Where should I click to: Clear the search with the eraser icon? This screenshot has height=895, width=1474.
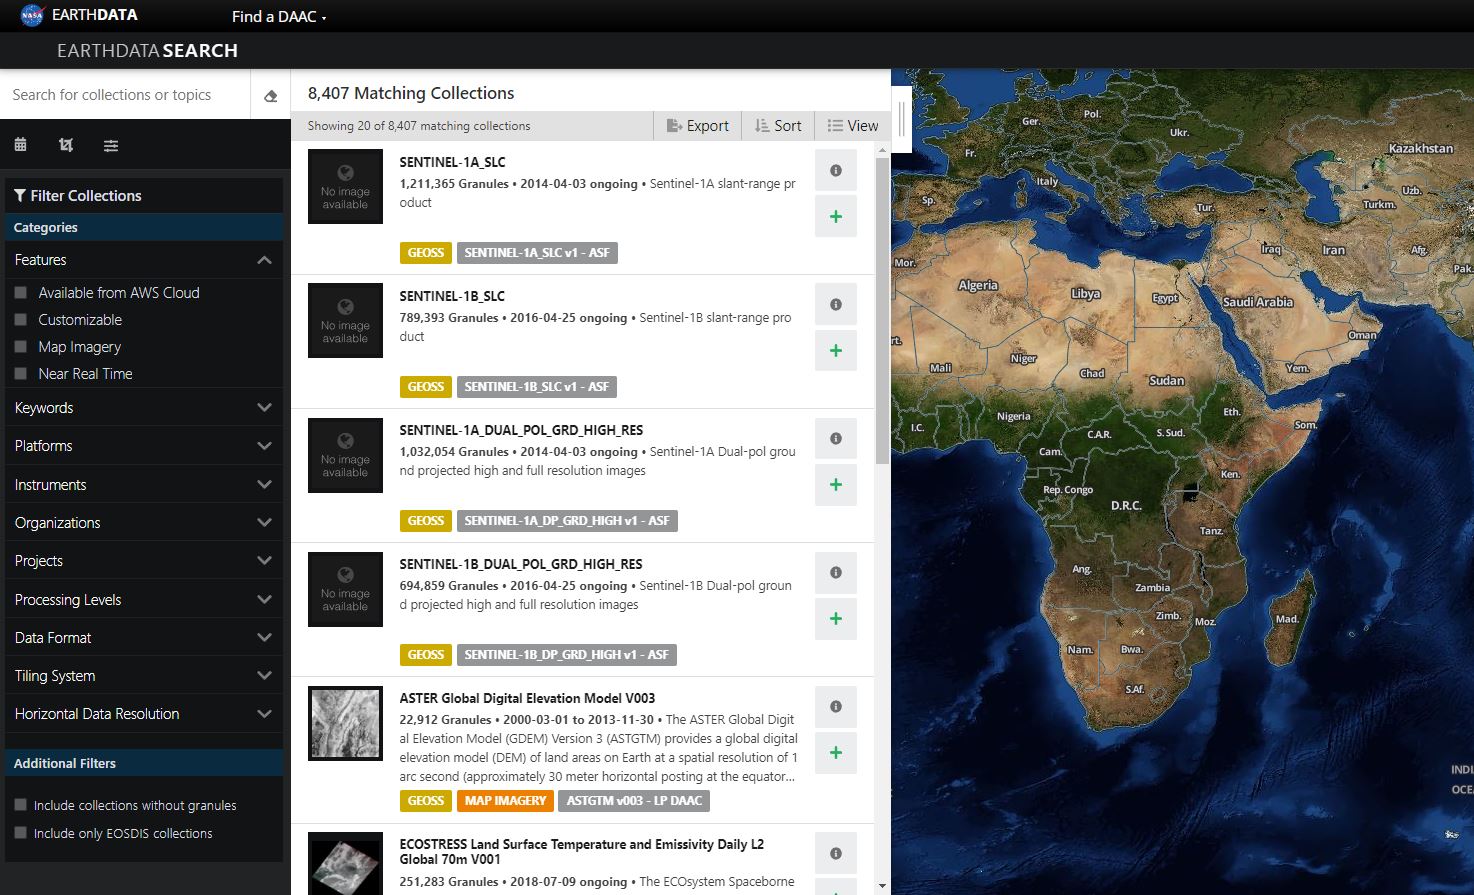[x=270, y=96]
